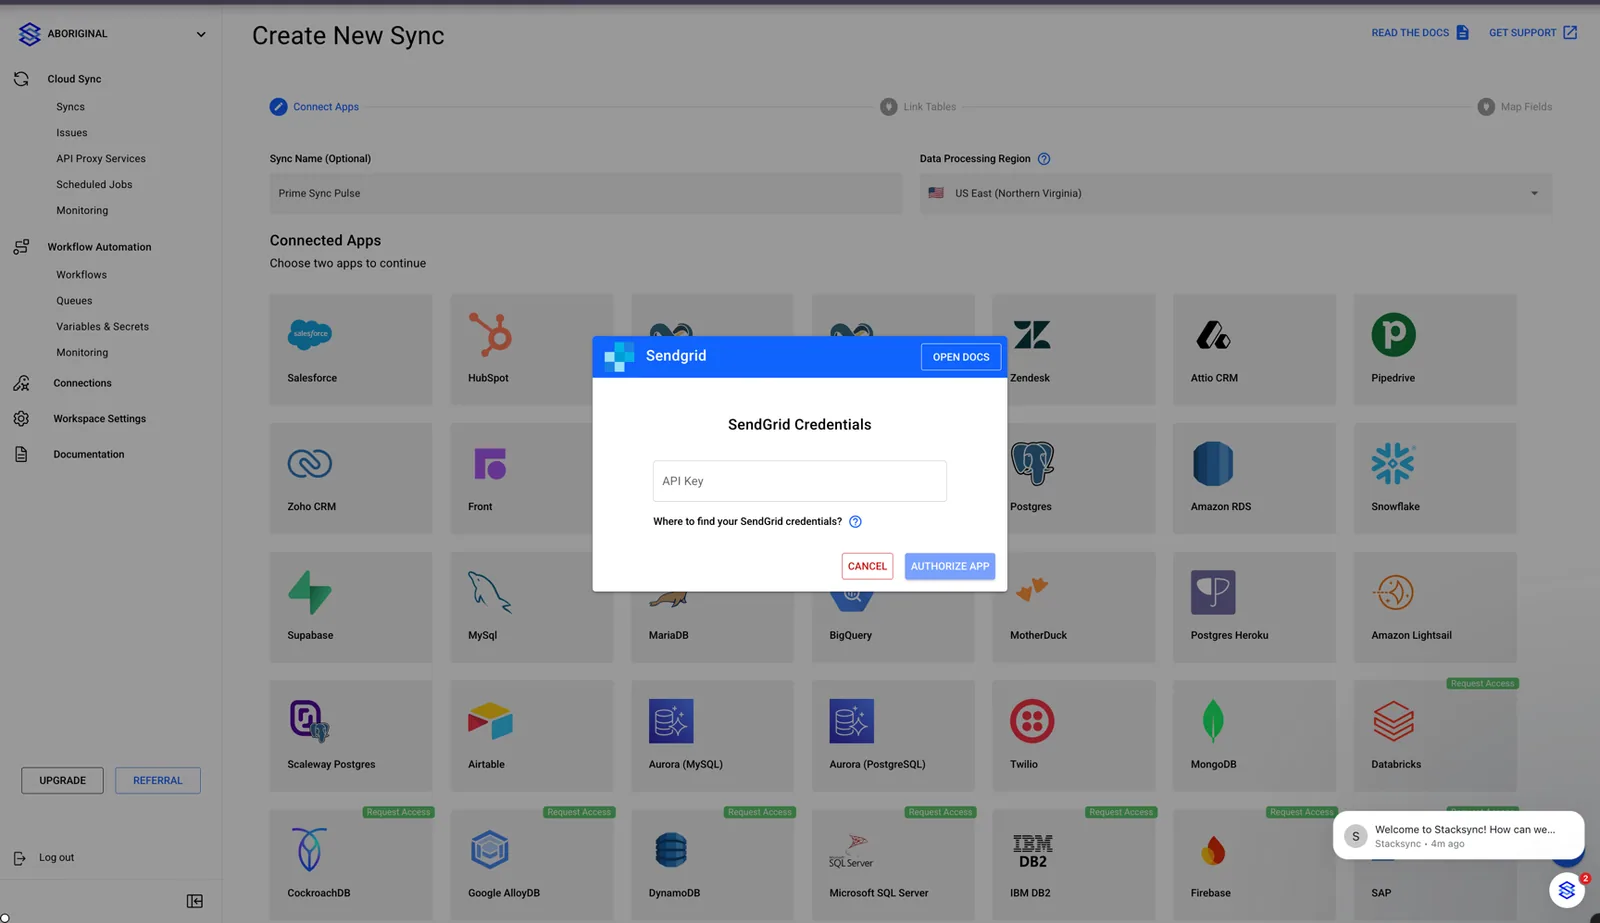The image size is (1600, 923).
Task: Choose the Pipedrive app icon
Action: point(1393,334)
